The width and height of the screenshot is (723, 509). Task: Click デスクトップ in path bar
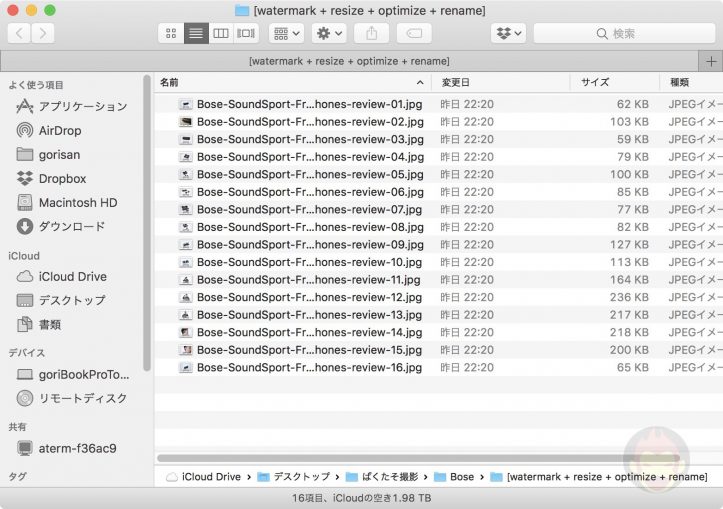294,477
